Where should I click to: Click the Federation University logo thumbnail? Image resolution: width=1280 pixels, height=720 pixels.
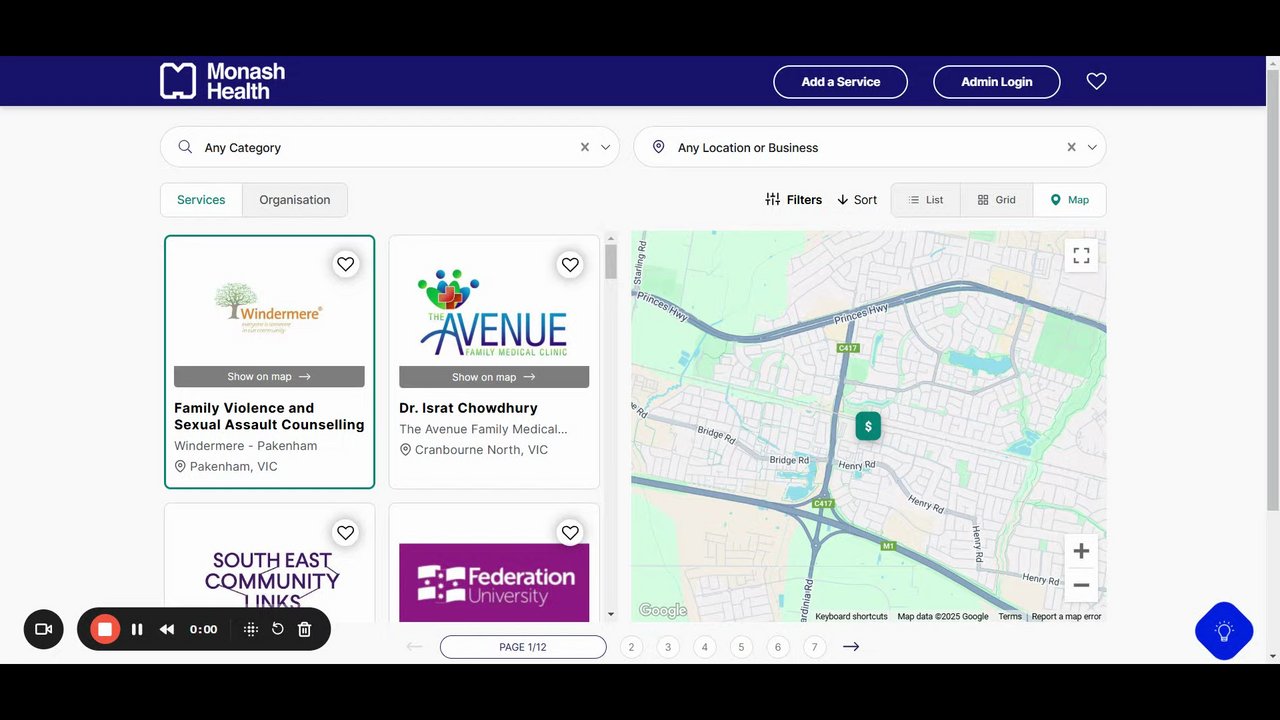(x=494, y=583)
